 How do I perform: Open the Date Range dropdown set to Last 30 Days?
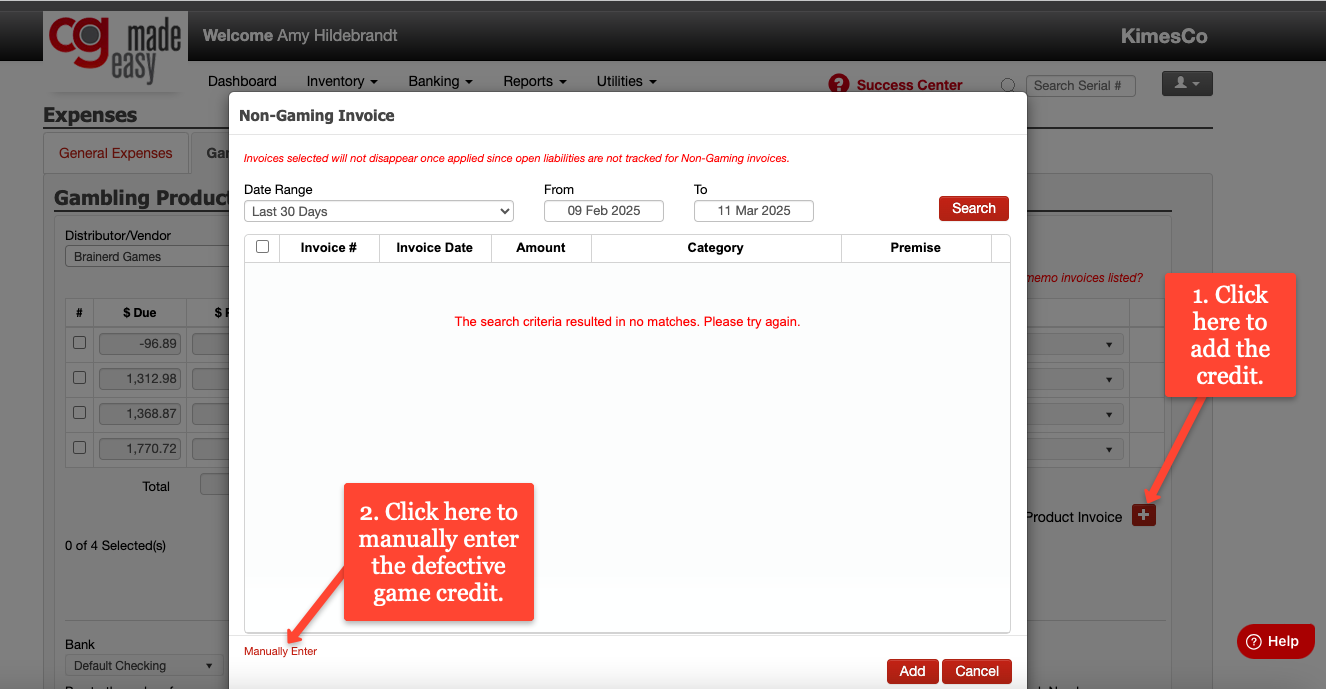click(379, 211)
